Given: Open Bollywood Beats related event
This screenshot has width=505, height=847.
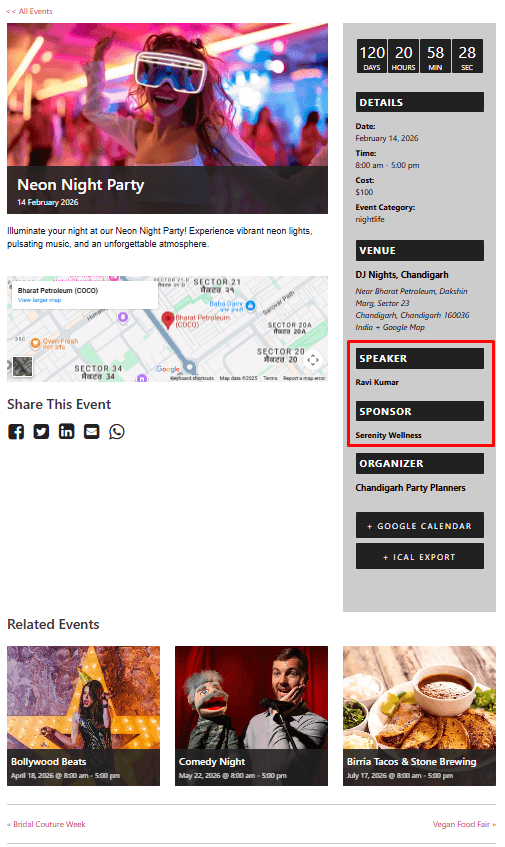Looking at the screenshot, I should pos(83,716).
